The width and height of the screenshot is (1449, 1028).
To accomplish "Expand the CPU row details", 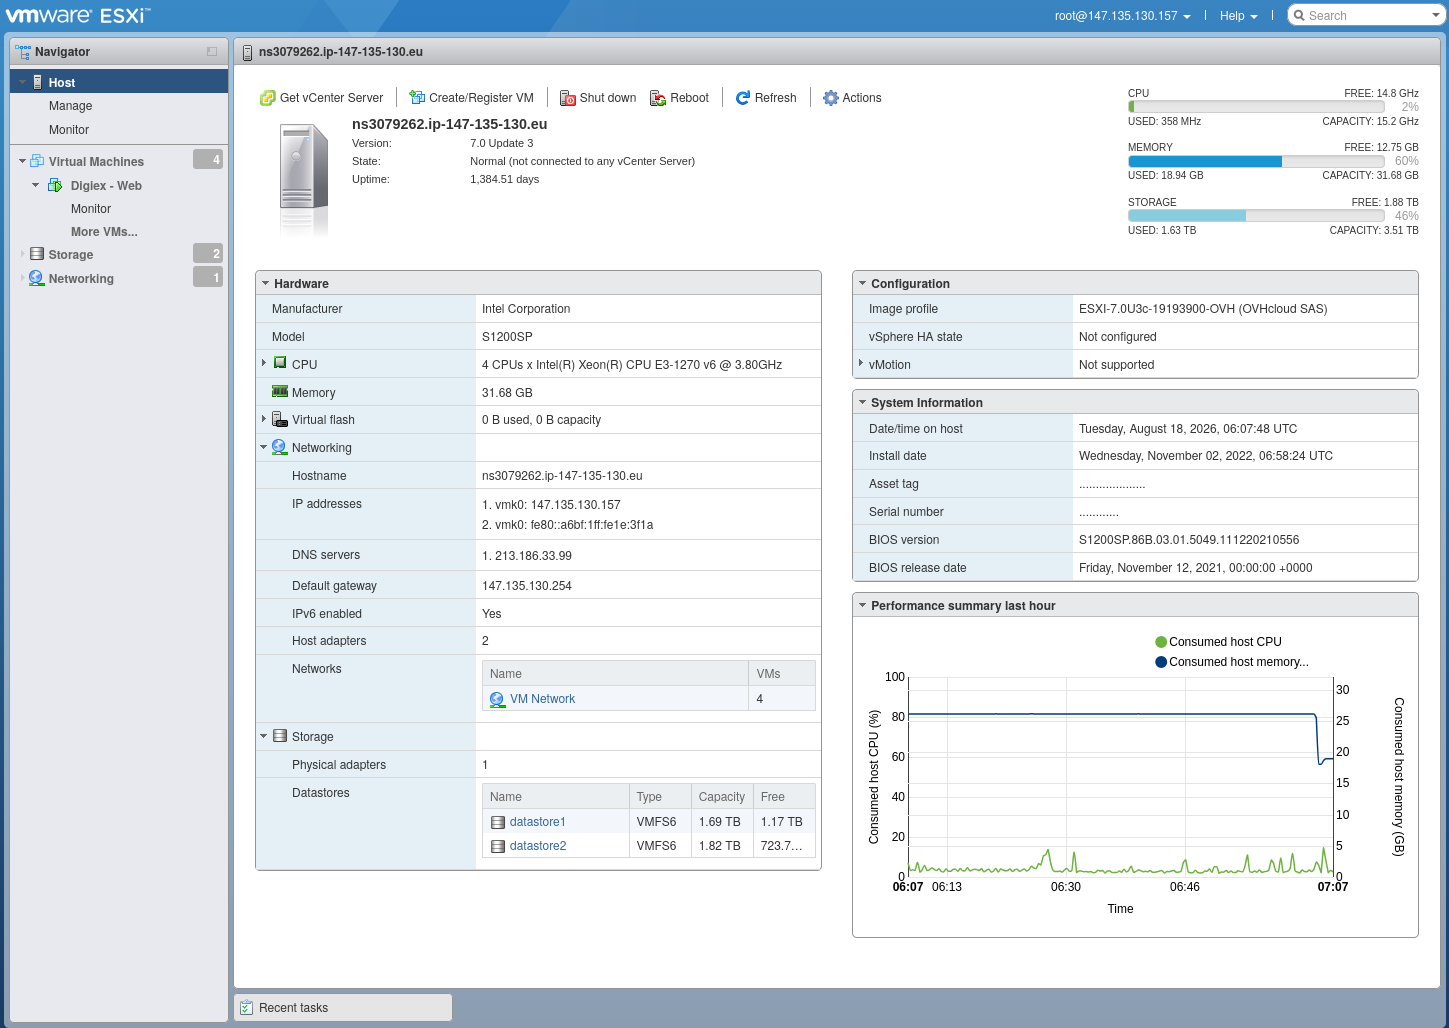I will tap(264, 363).
